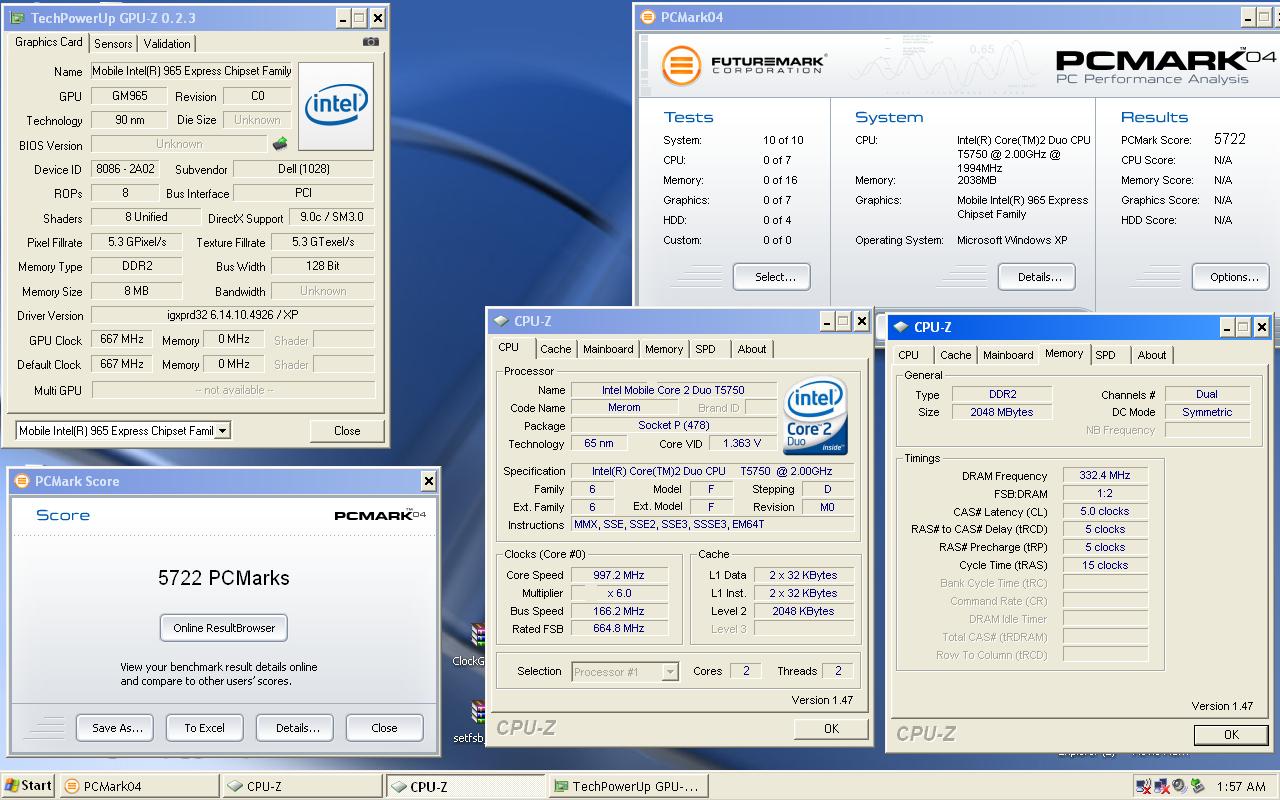1280x800 pixels.
Task: Switch to PCMark04 from the taskbar
Action: pos(139,786)
